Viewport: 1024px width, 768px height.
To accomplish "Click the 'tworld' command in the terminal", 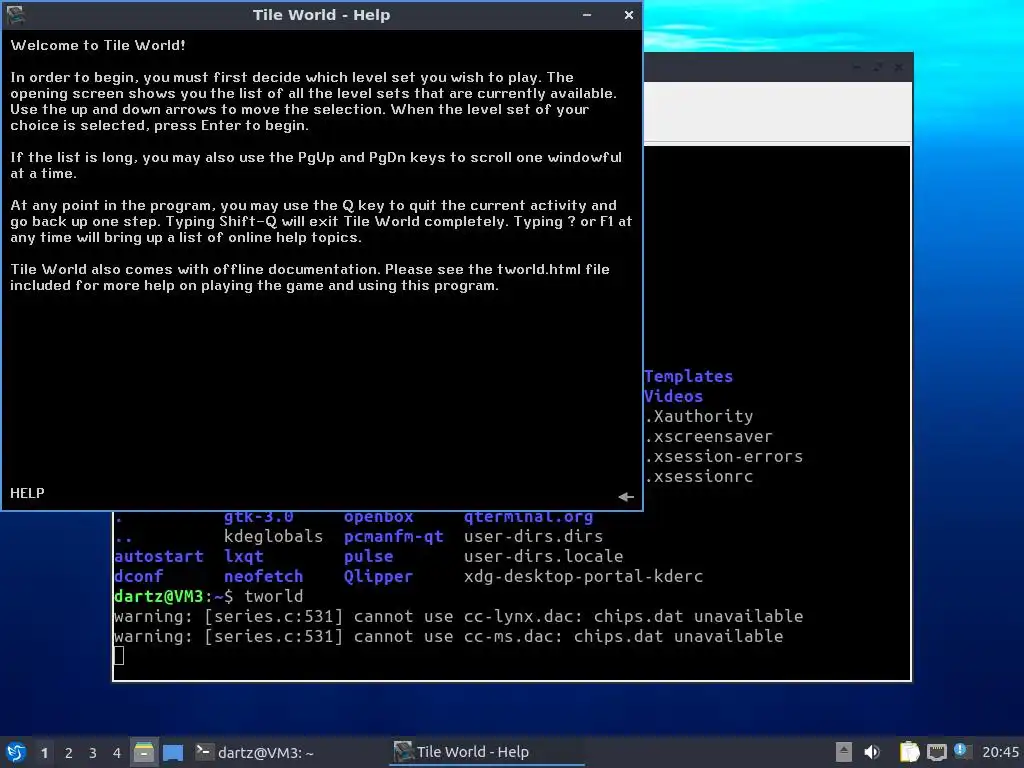I will [x=274, y=596].
